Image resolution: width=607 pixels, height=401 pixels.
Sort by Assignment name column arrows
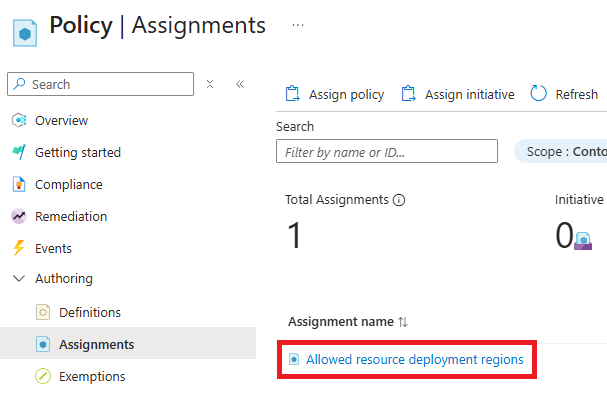pos(403,322)
